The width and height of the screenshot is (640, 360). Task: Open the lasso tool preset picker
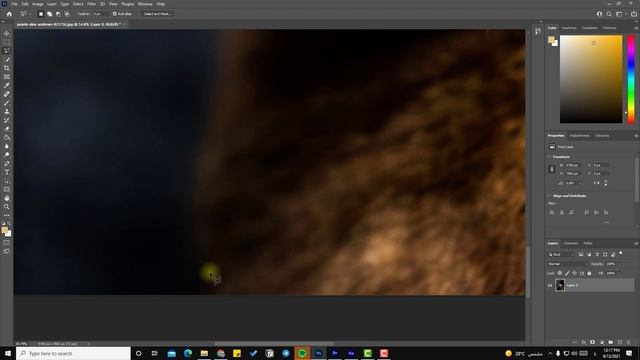[x=24, y=14]
